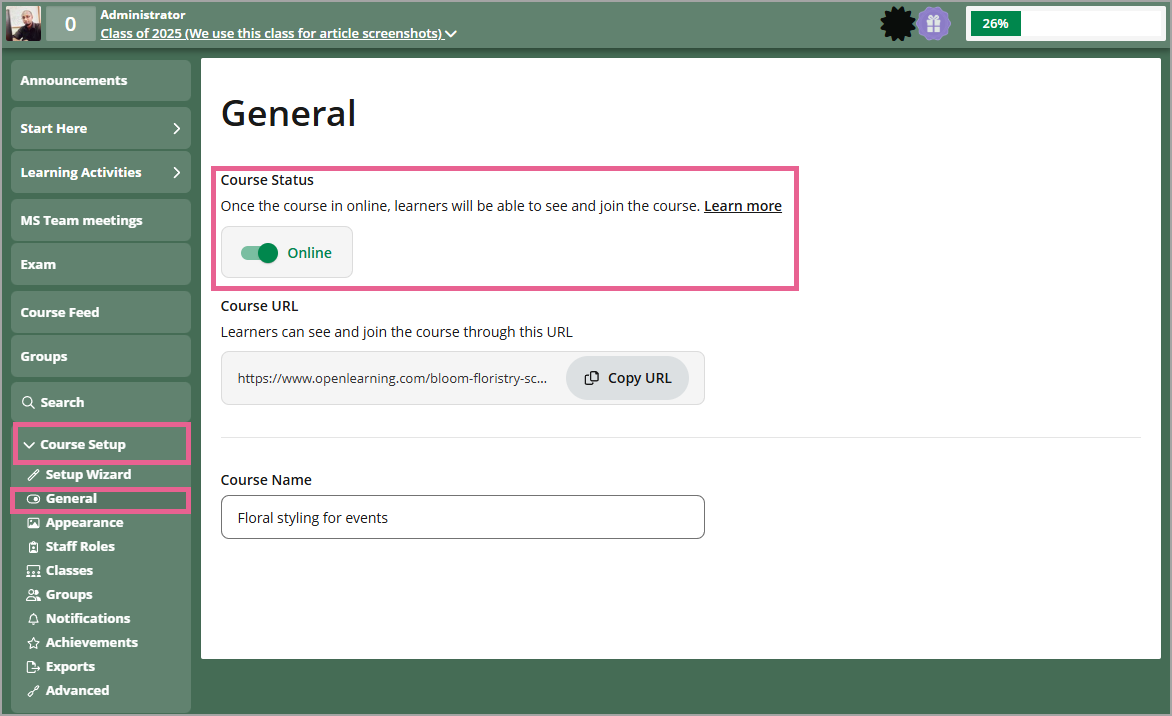Click the black badge icon in header
The width and height of the screenshot is (1172, 716).
pos(897,24)
